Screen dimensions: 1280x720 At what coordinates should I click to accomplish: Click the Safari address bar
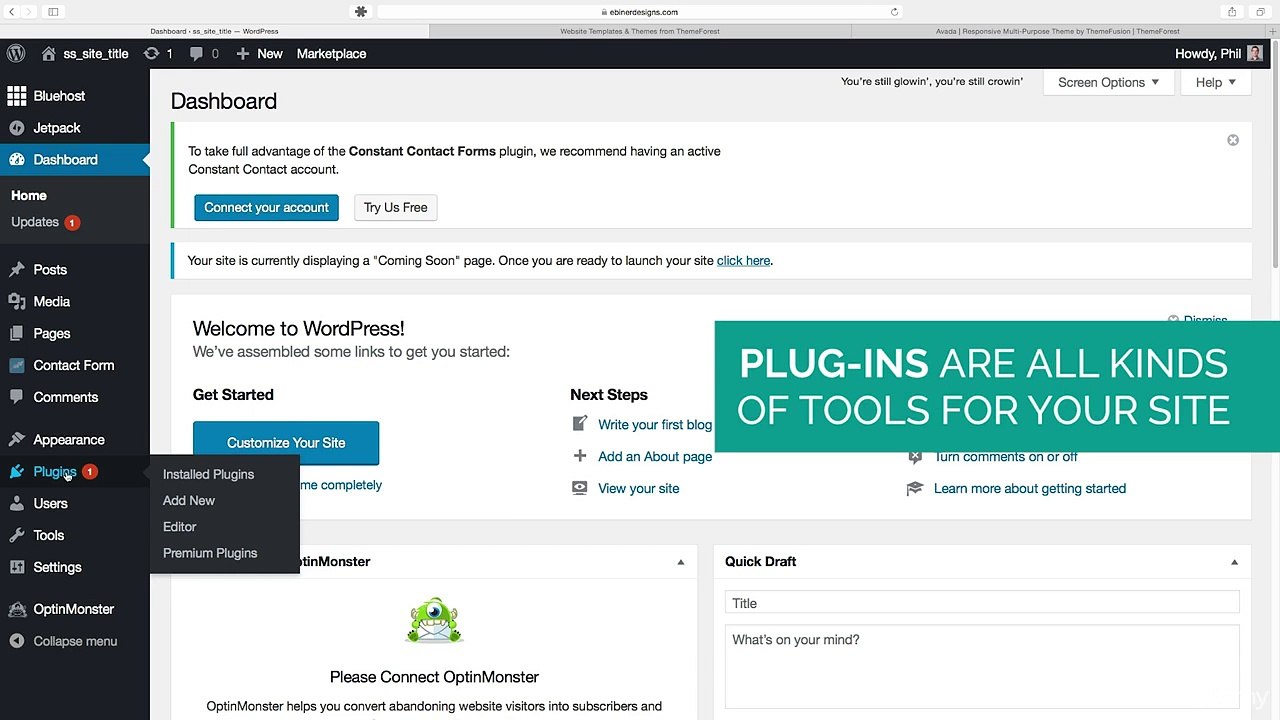click(640, 12)
